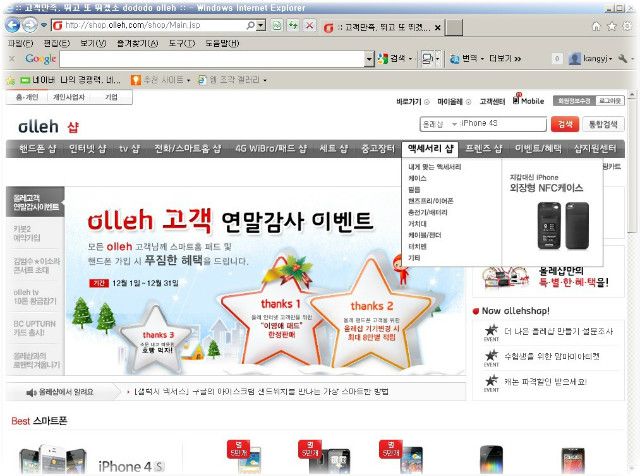The height and width of the screenshot is (476, 640).
Task: Go back with the browser Back arrow
Action: coord(13,25)
